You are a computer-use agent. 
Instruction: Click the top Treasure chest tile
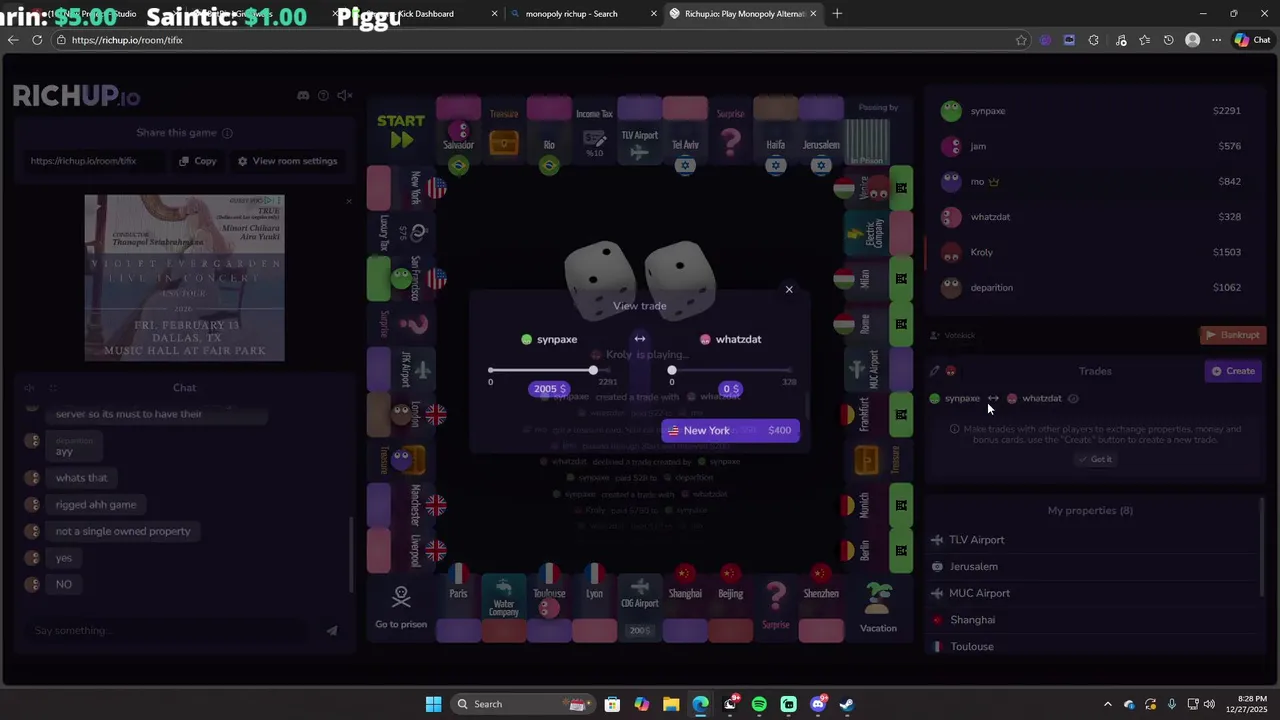504,131
